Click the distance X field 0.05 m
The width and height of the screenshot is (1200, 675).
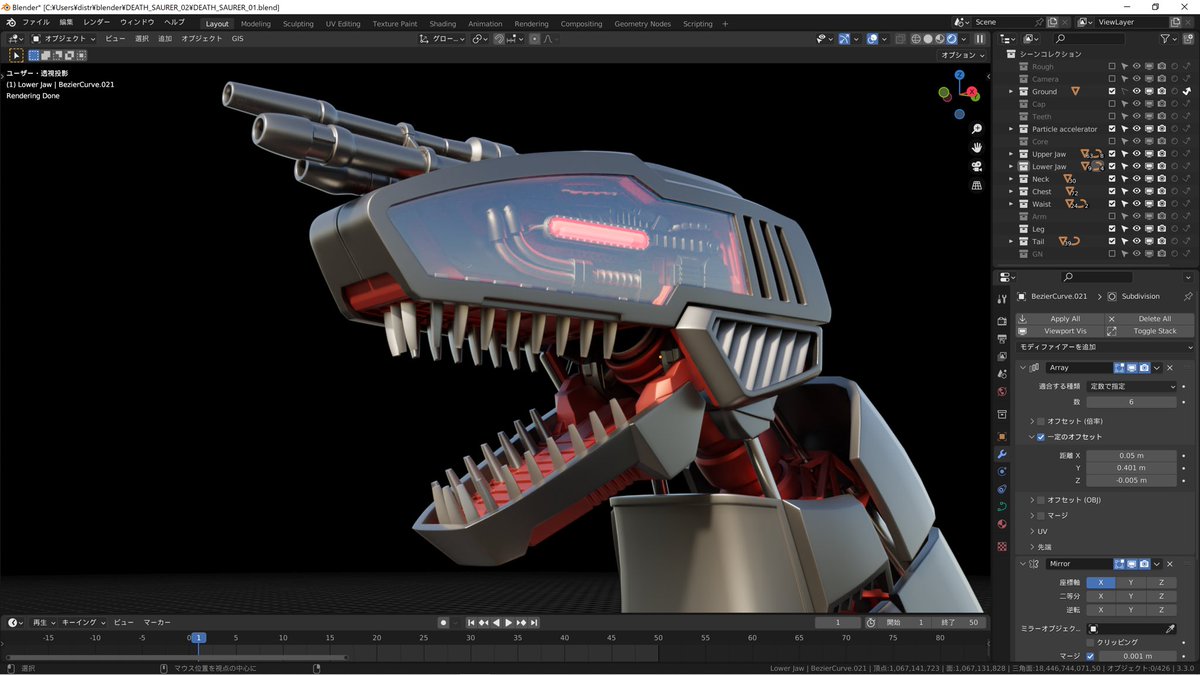tap(1132, 455)
